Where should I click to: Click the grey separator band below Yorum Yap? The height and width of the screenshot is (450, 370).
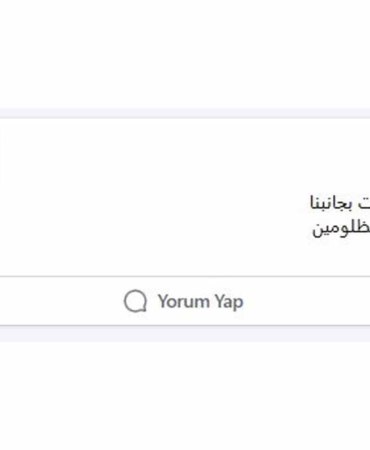(185, 334)
